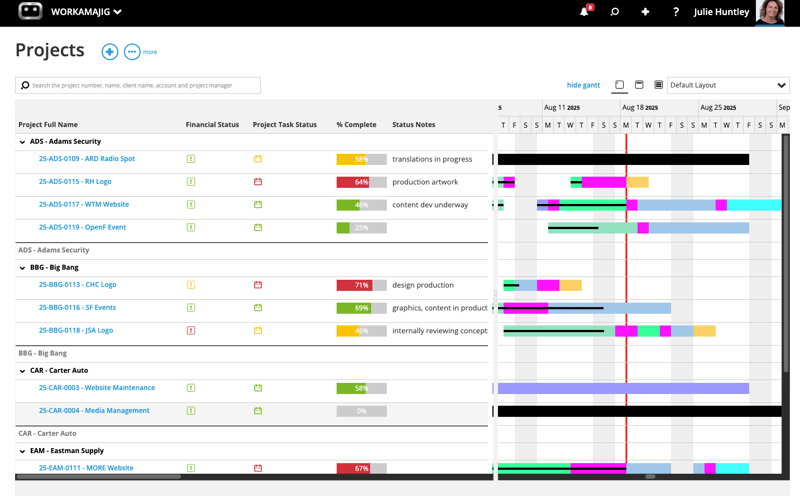Click task status calendar icon for RH Logo

tap(258, 182)
